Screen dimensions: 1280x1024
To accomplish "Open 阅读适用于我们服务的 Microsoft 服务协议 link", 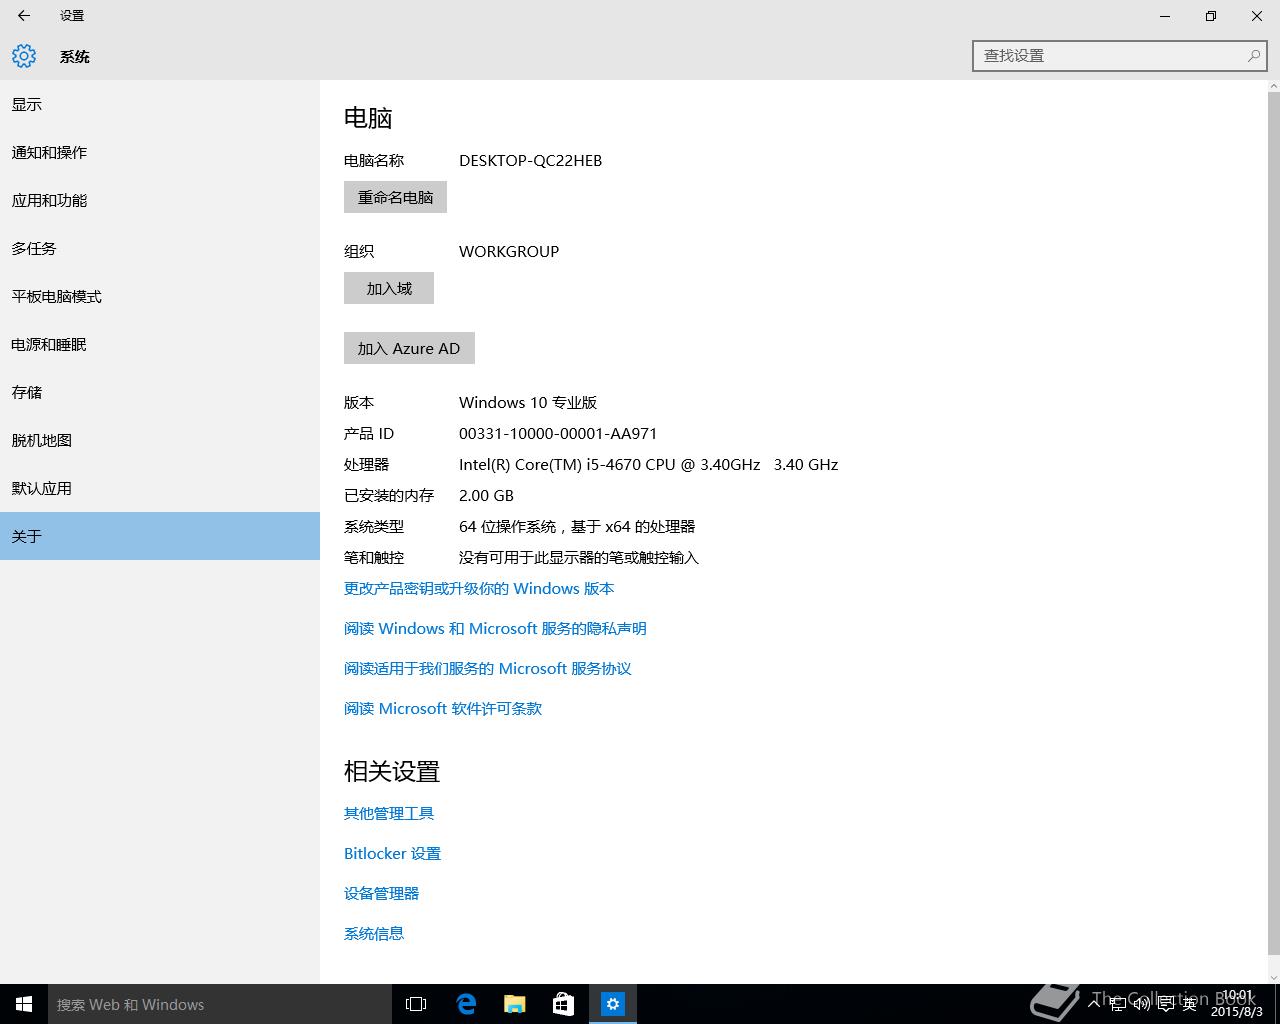I will point(488,668).
